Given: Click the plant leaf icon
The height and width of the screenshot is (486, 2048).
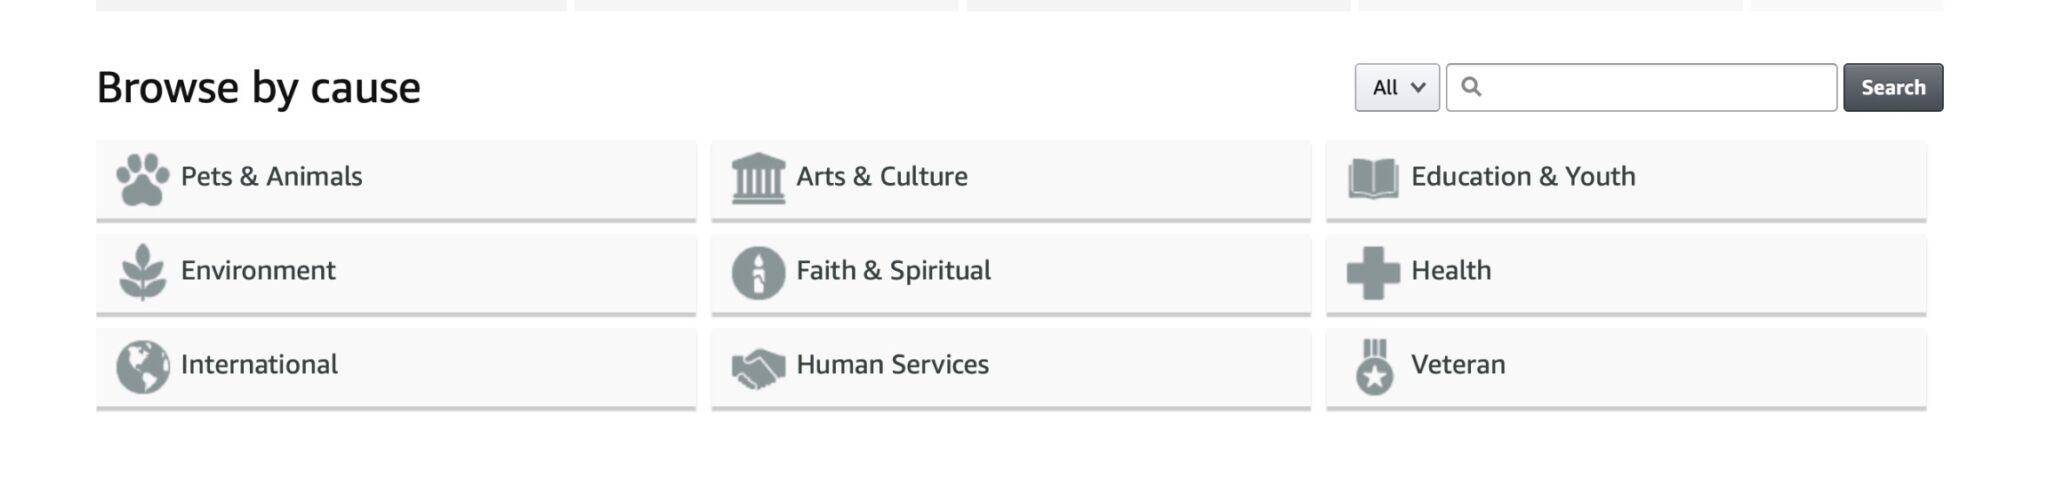Looking at the screenshot, I should pyautogui.click(x=142, y=272).
